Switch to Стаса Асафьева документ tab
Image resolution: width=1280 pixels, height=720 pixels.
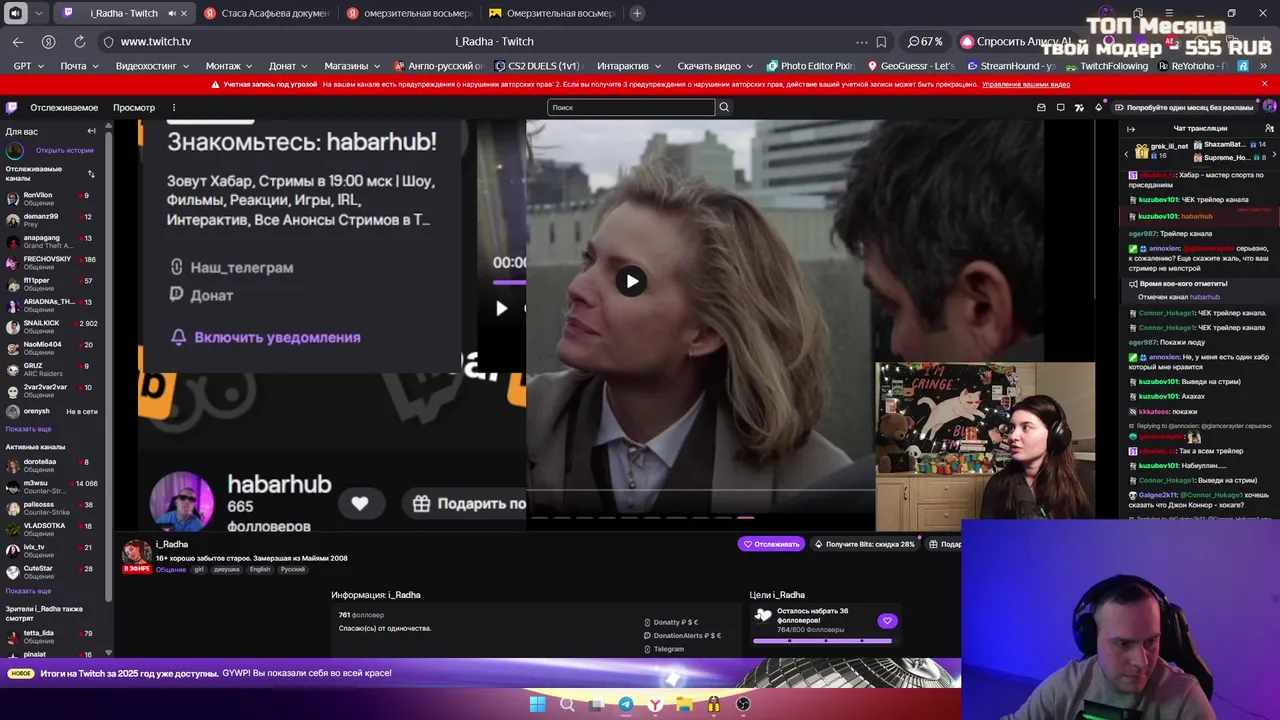click(266, 13)
